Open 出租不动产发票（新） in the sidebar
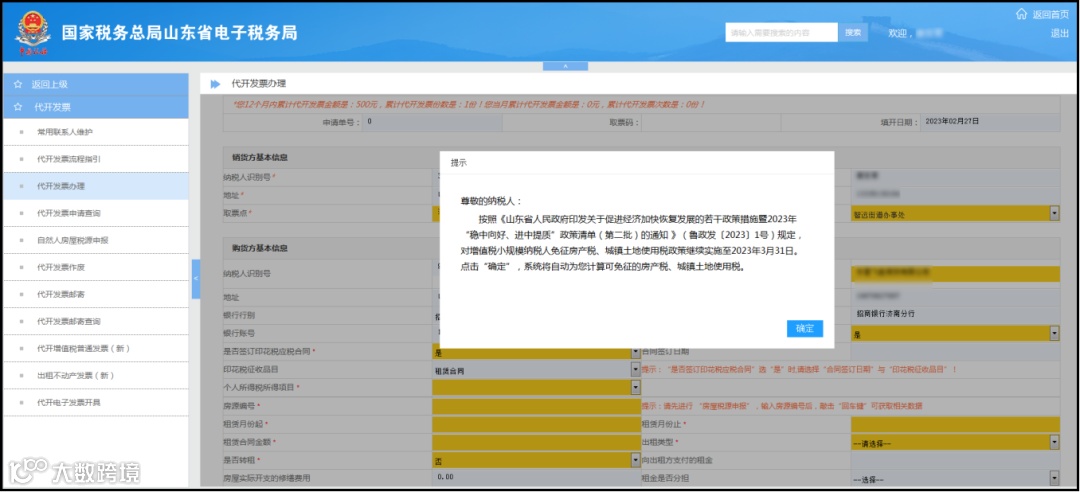 [96, 376]
